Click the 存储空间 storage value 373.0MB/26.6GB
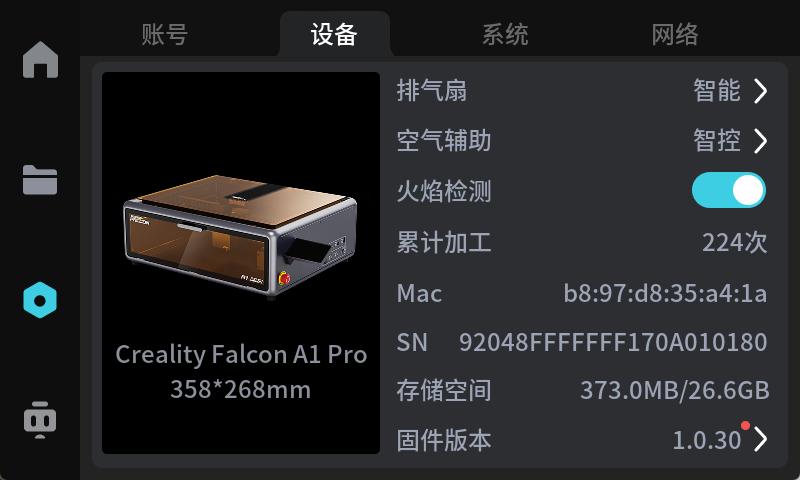 674,391
